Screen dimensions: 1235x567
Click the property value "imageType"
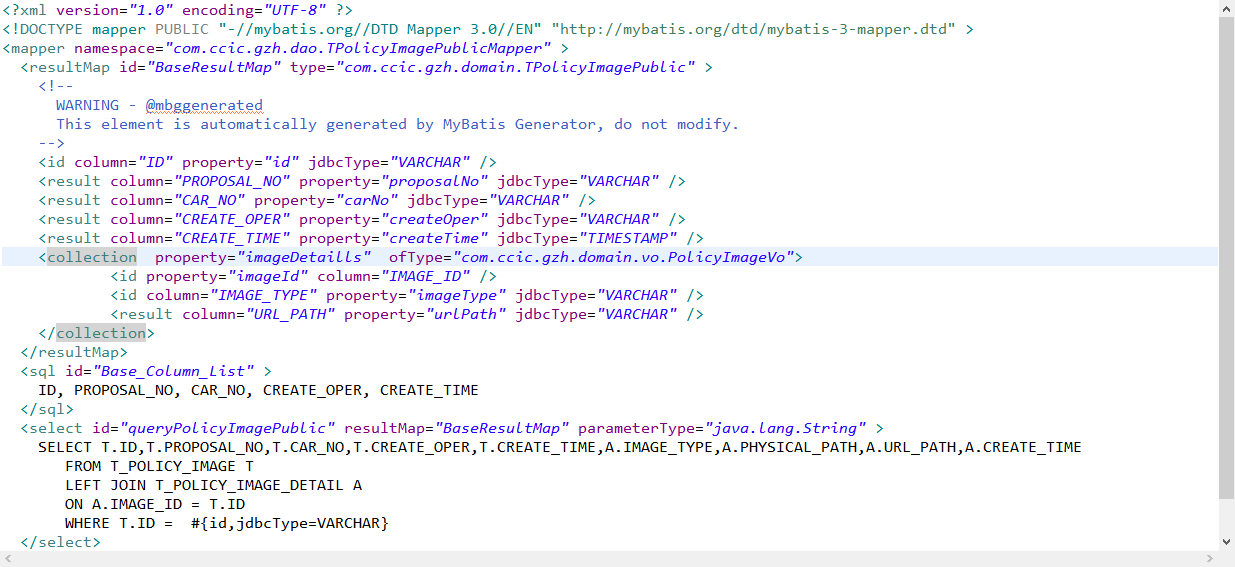457,295
